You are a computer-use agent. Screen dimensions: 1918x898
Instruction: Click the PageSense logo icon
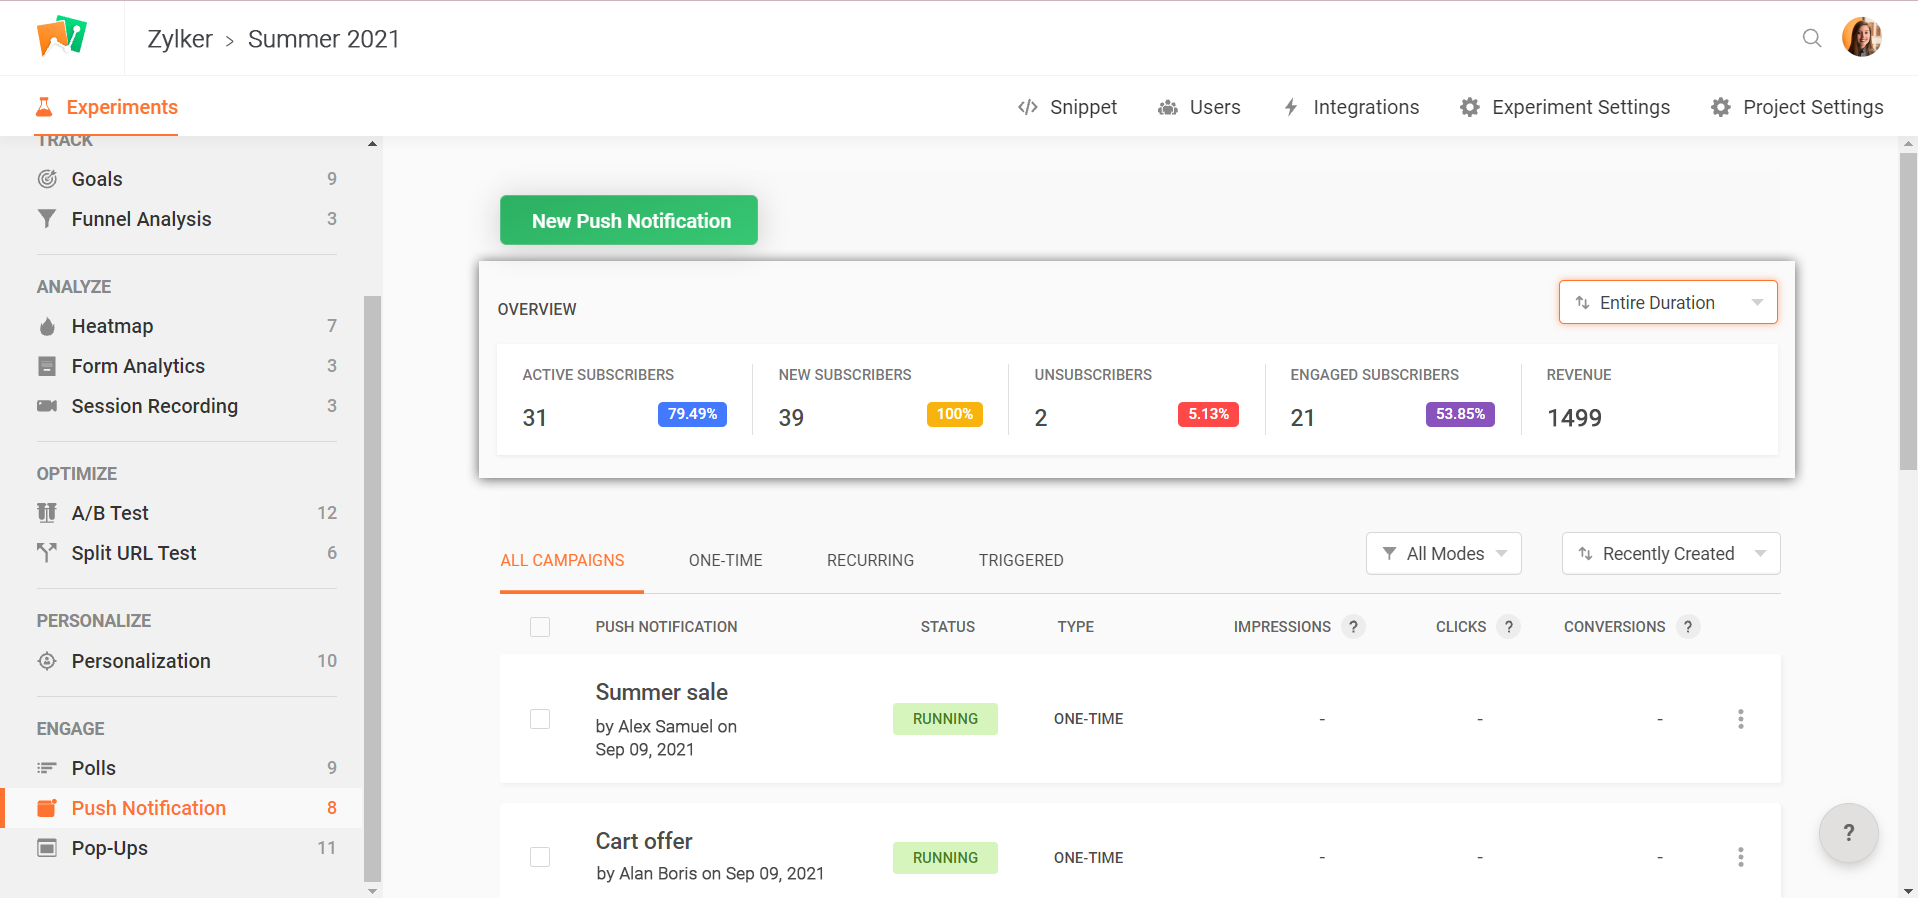point(62,37)
